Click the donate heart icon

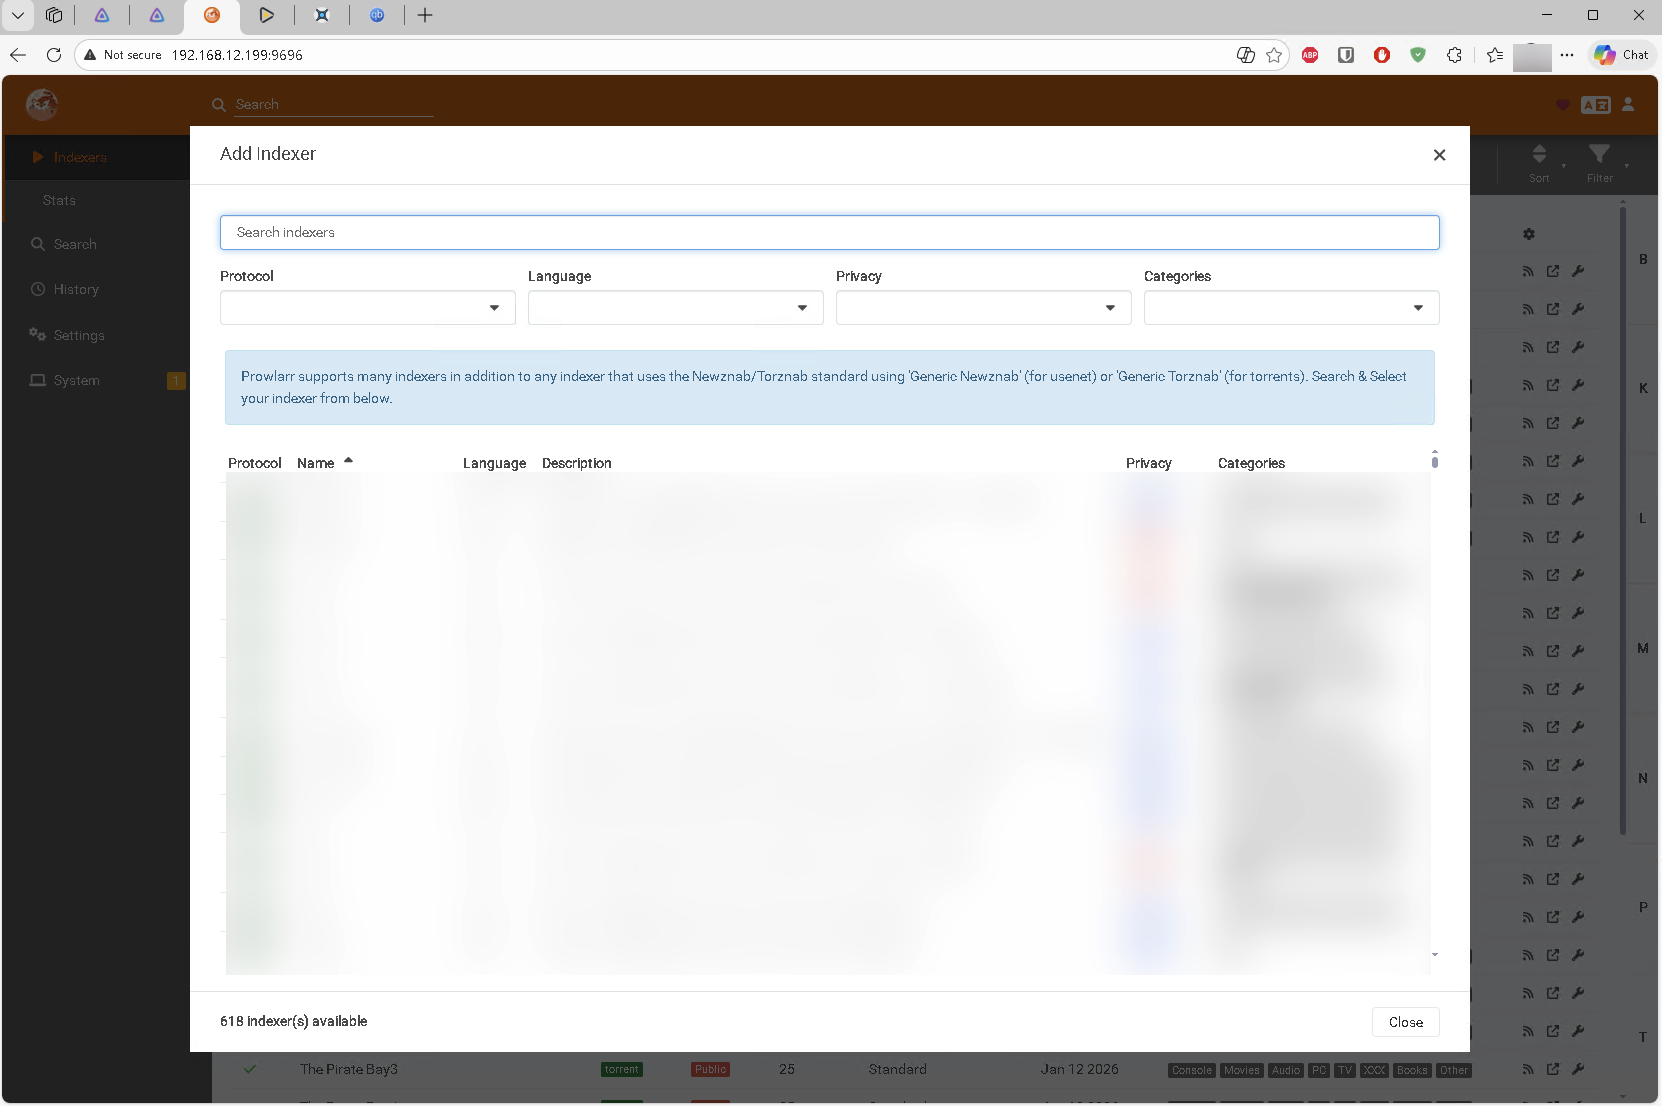pyautogui.click(x=1563, y=105)
